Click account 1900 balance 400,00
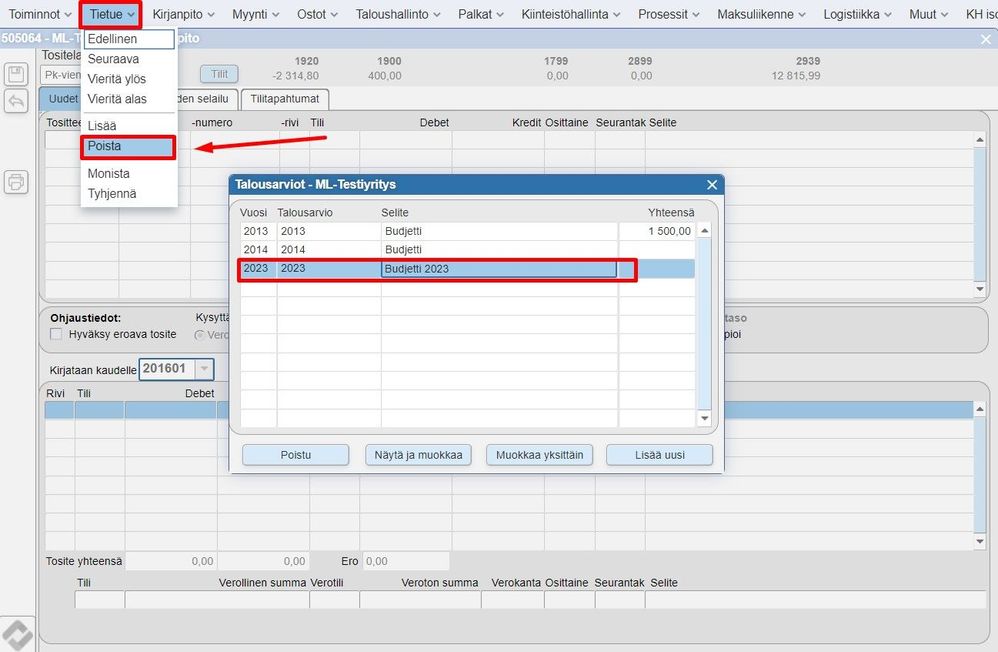 384,76
